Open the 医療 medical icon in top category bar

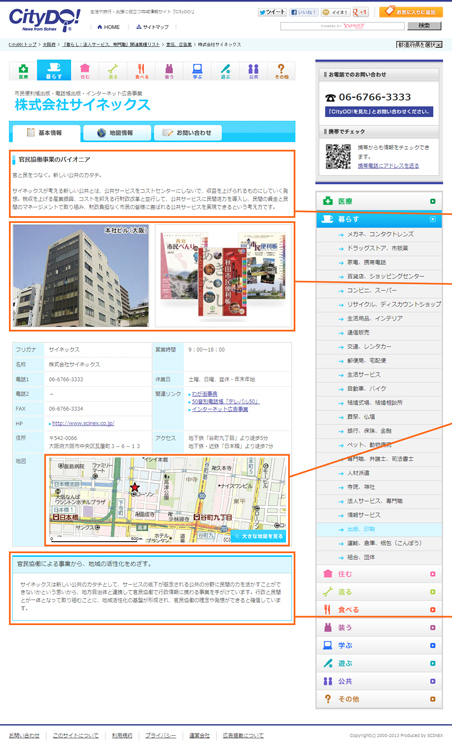coord(23,71)
